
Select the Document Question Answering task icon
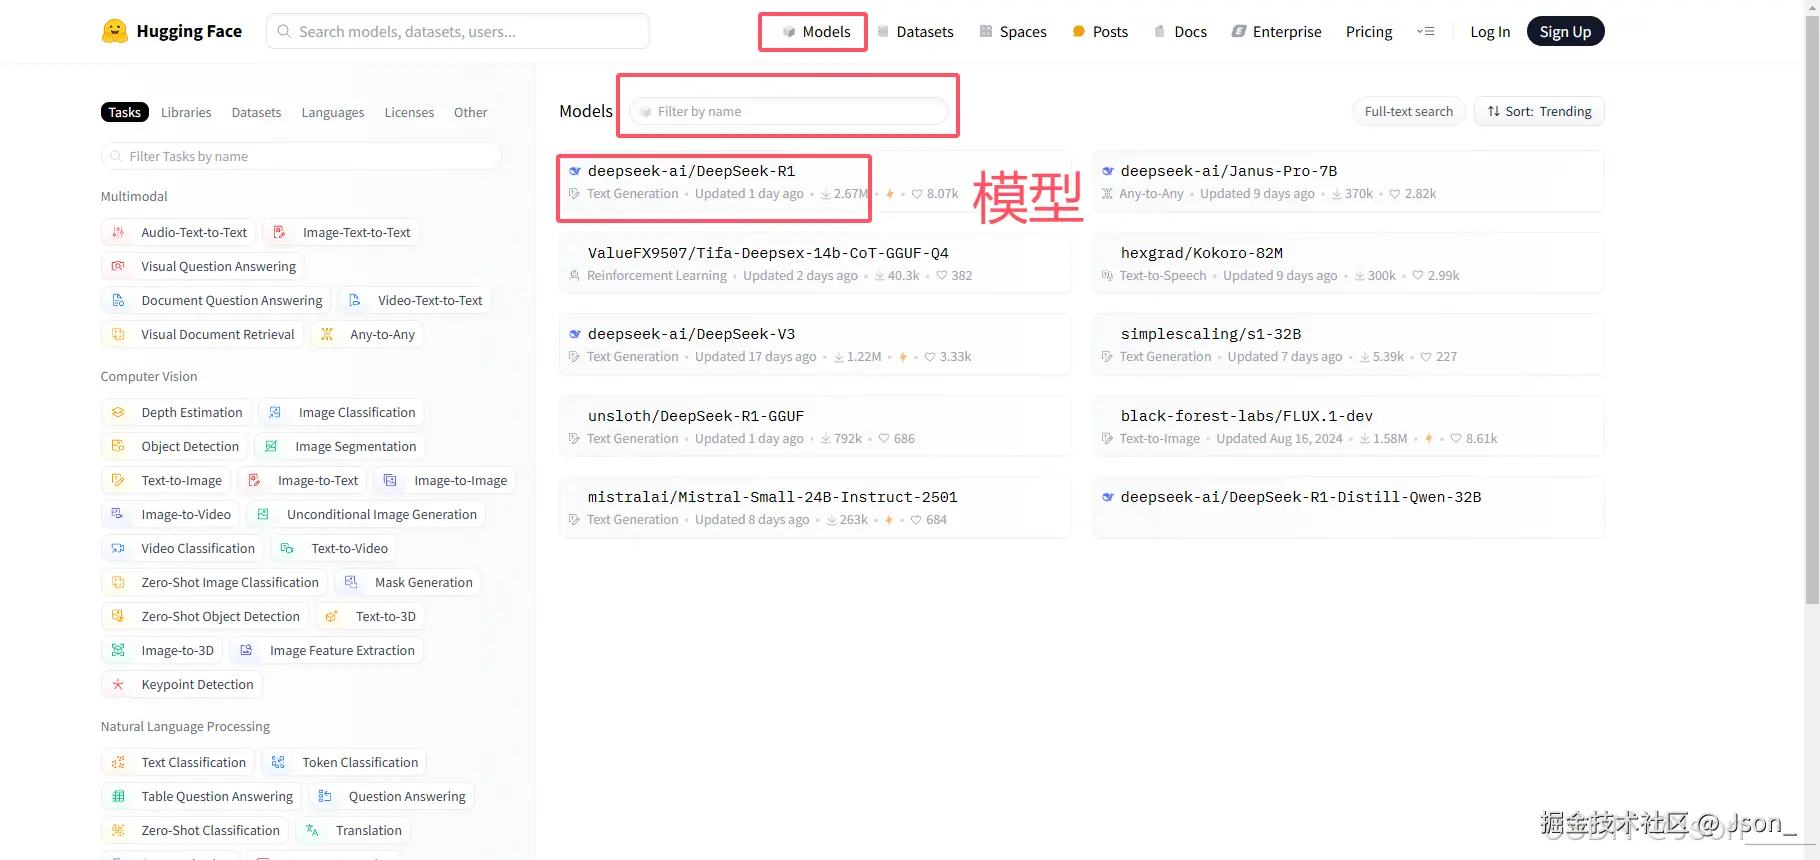point(118,300)
